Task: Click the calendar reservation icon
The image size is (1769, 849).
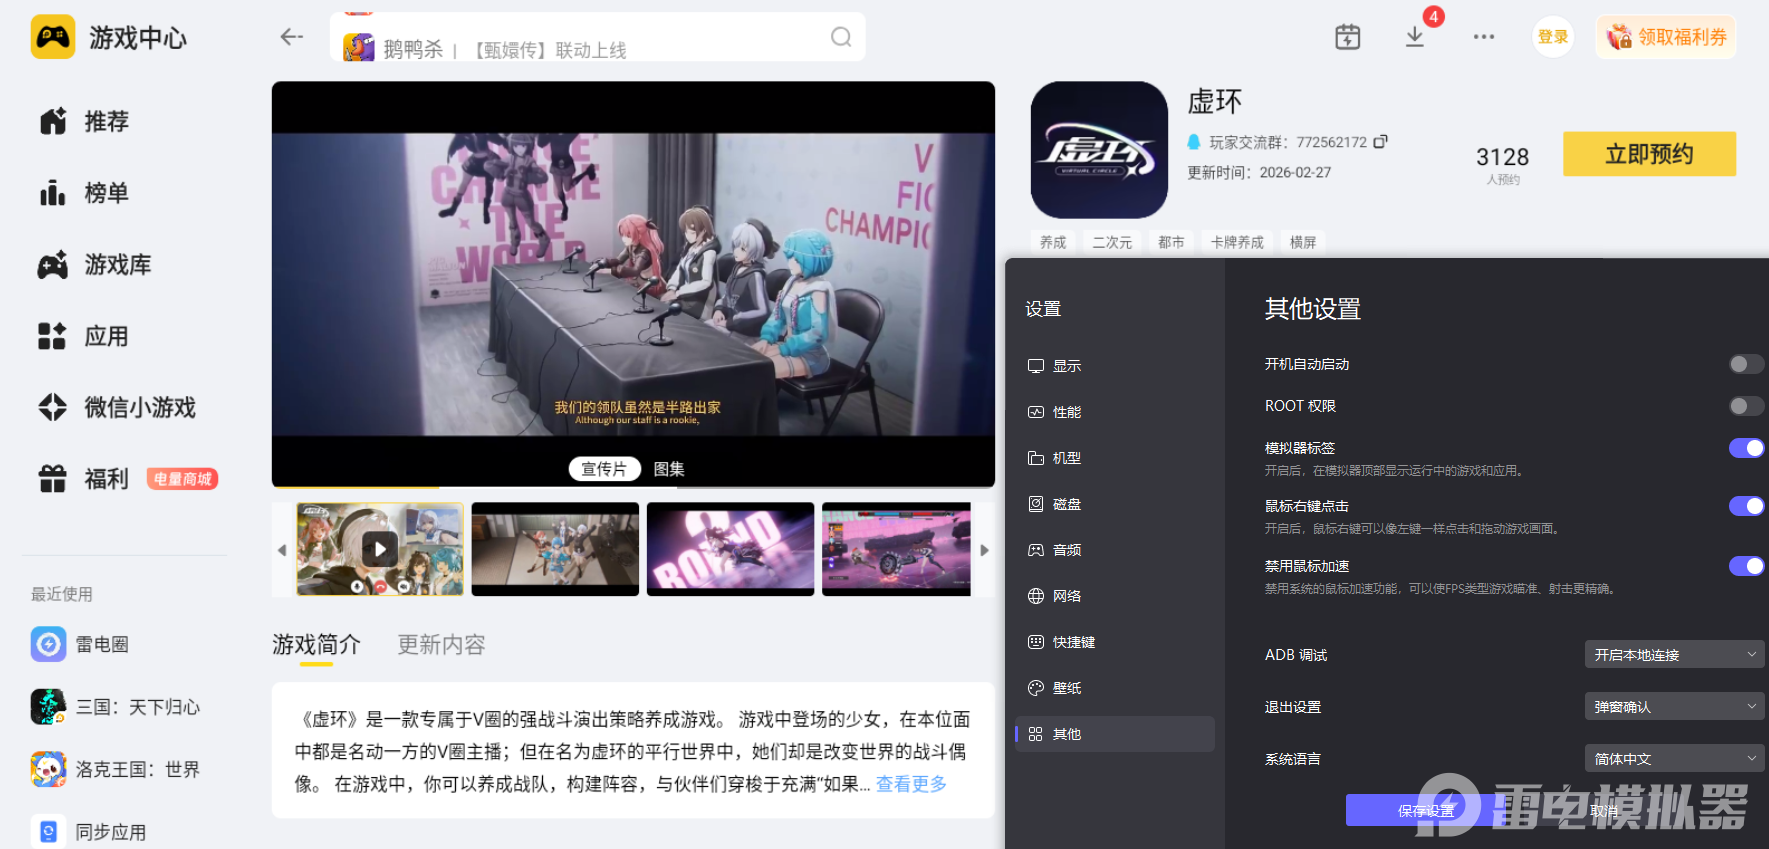Action: click(1347, 37)
